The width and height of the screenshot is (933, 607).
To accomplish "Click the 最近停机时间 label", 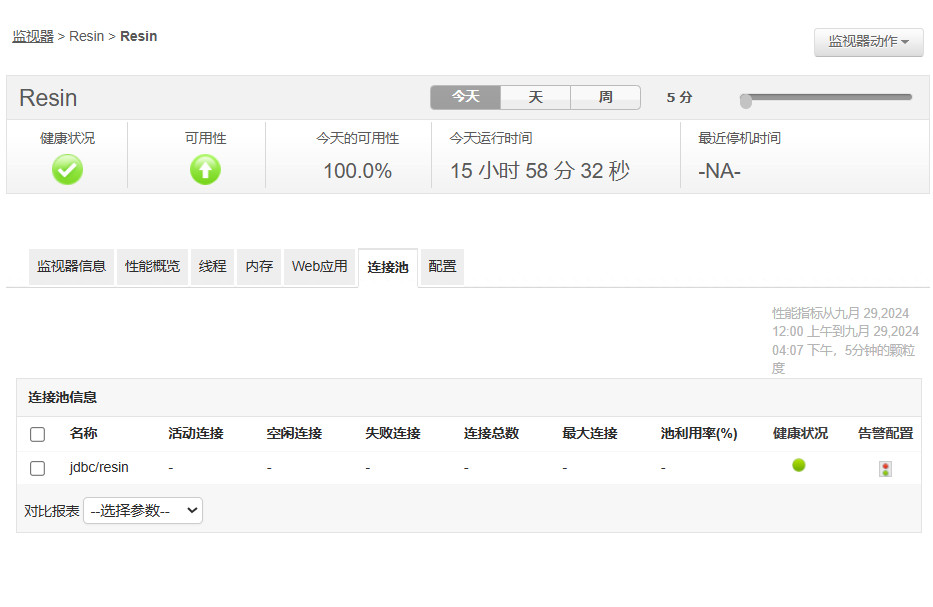I will [740, 138].
